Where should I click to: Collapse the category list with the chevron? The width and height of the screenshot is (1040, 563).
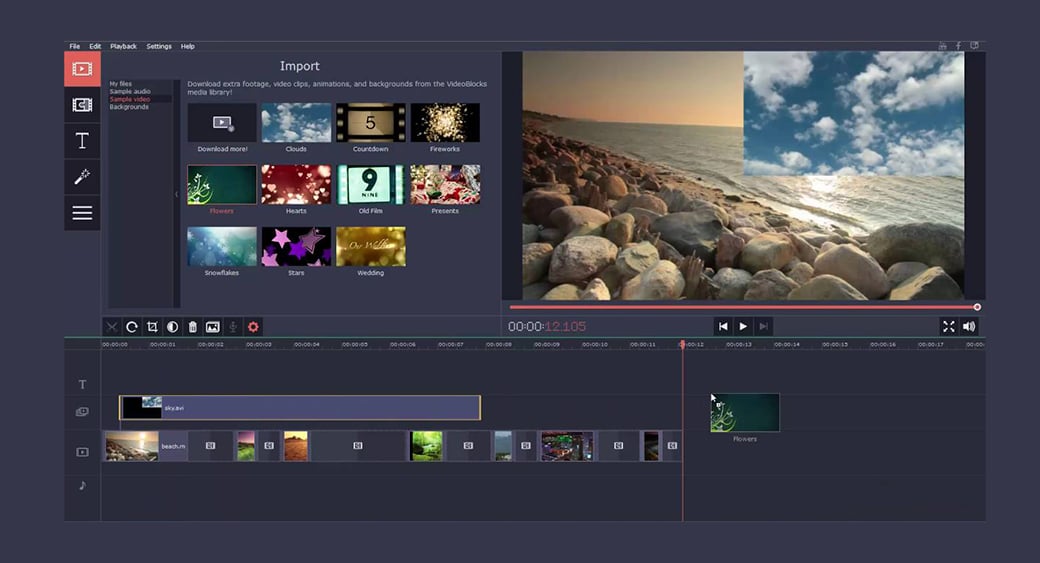(x=177, y=194)
